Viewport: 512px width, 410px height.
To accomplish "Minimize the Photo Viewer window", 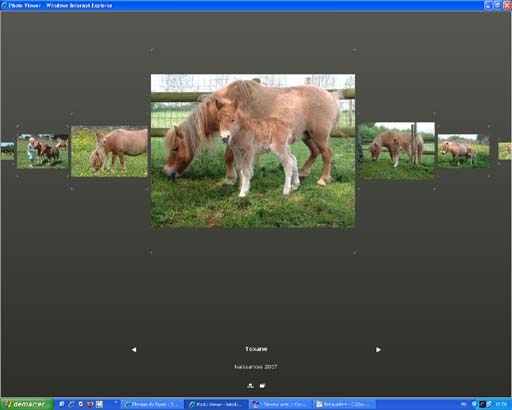I will pos(488,5).
